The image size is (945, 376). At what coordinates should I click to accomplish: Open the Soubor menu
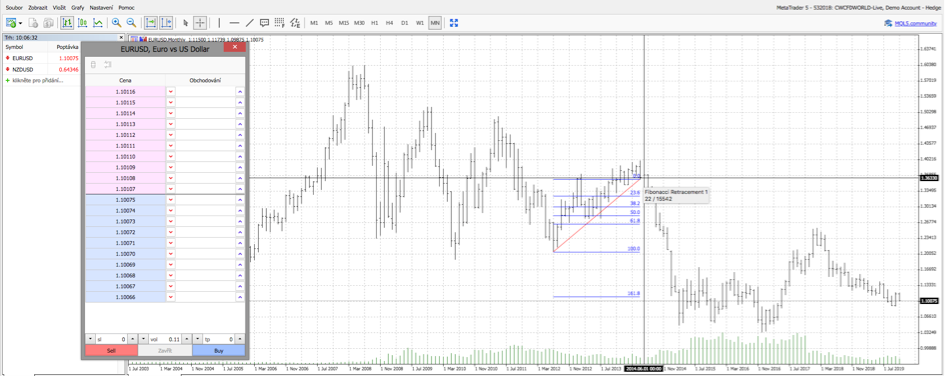tap(14, 8)
